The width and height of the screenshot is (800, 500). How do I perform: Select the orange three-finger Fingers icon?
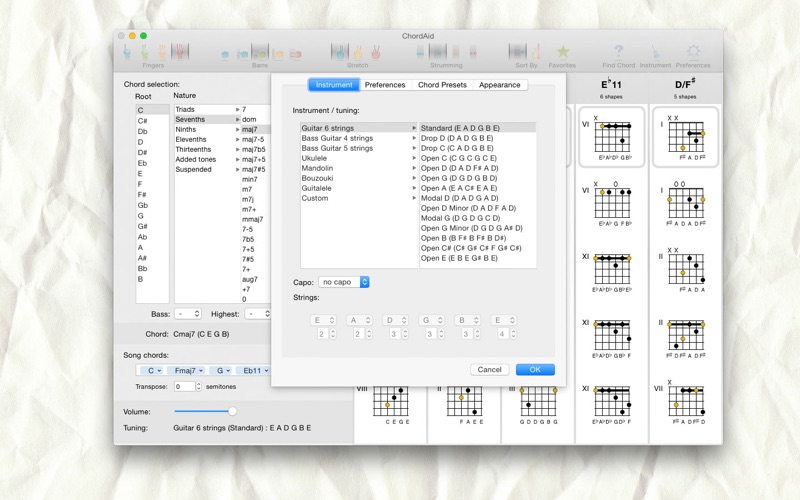click(x=162, y=52)
